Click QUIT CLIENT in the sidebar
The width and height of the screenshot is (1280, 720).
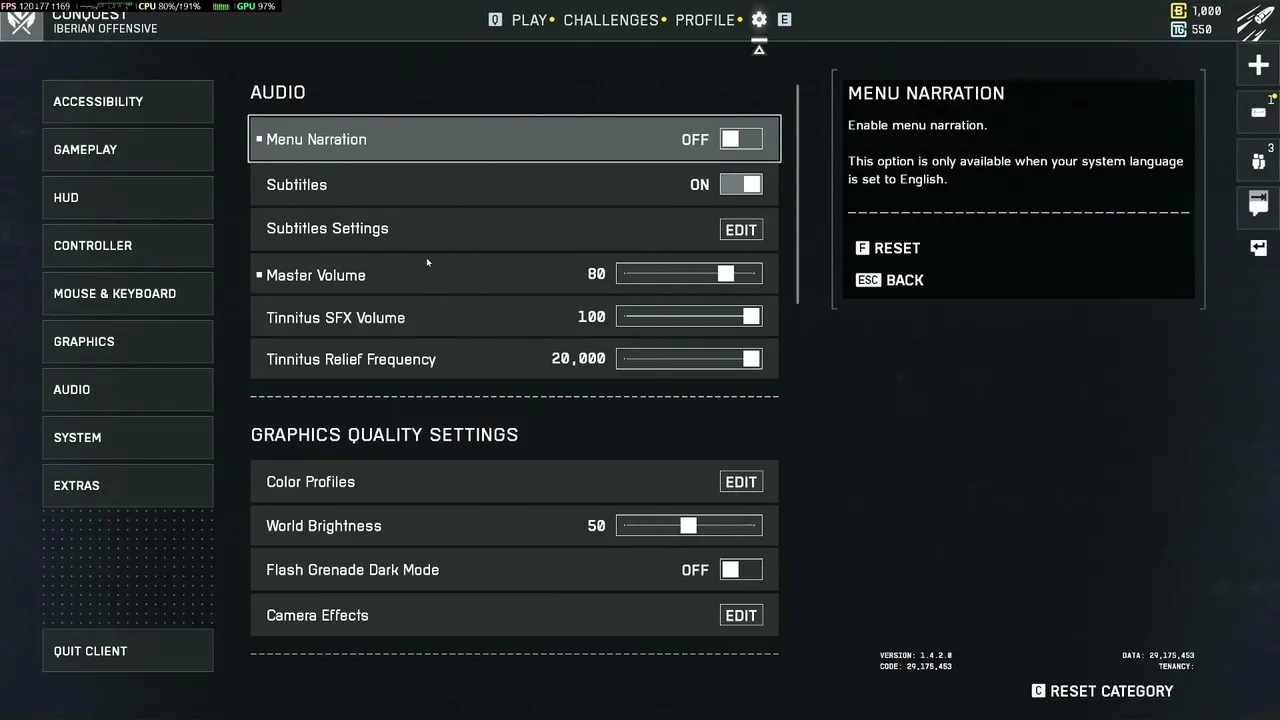click(128, 651)
